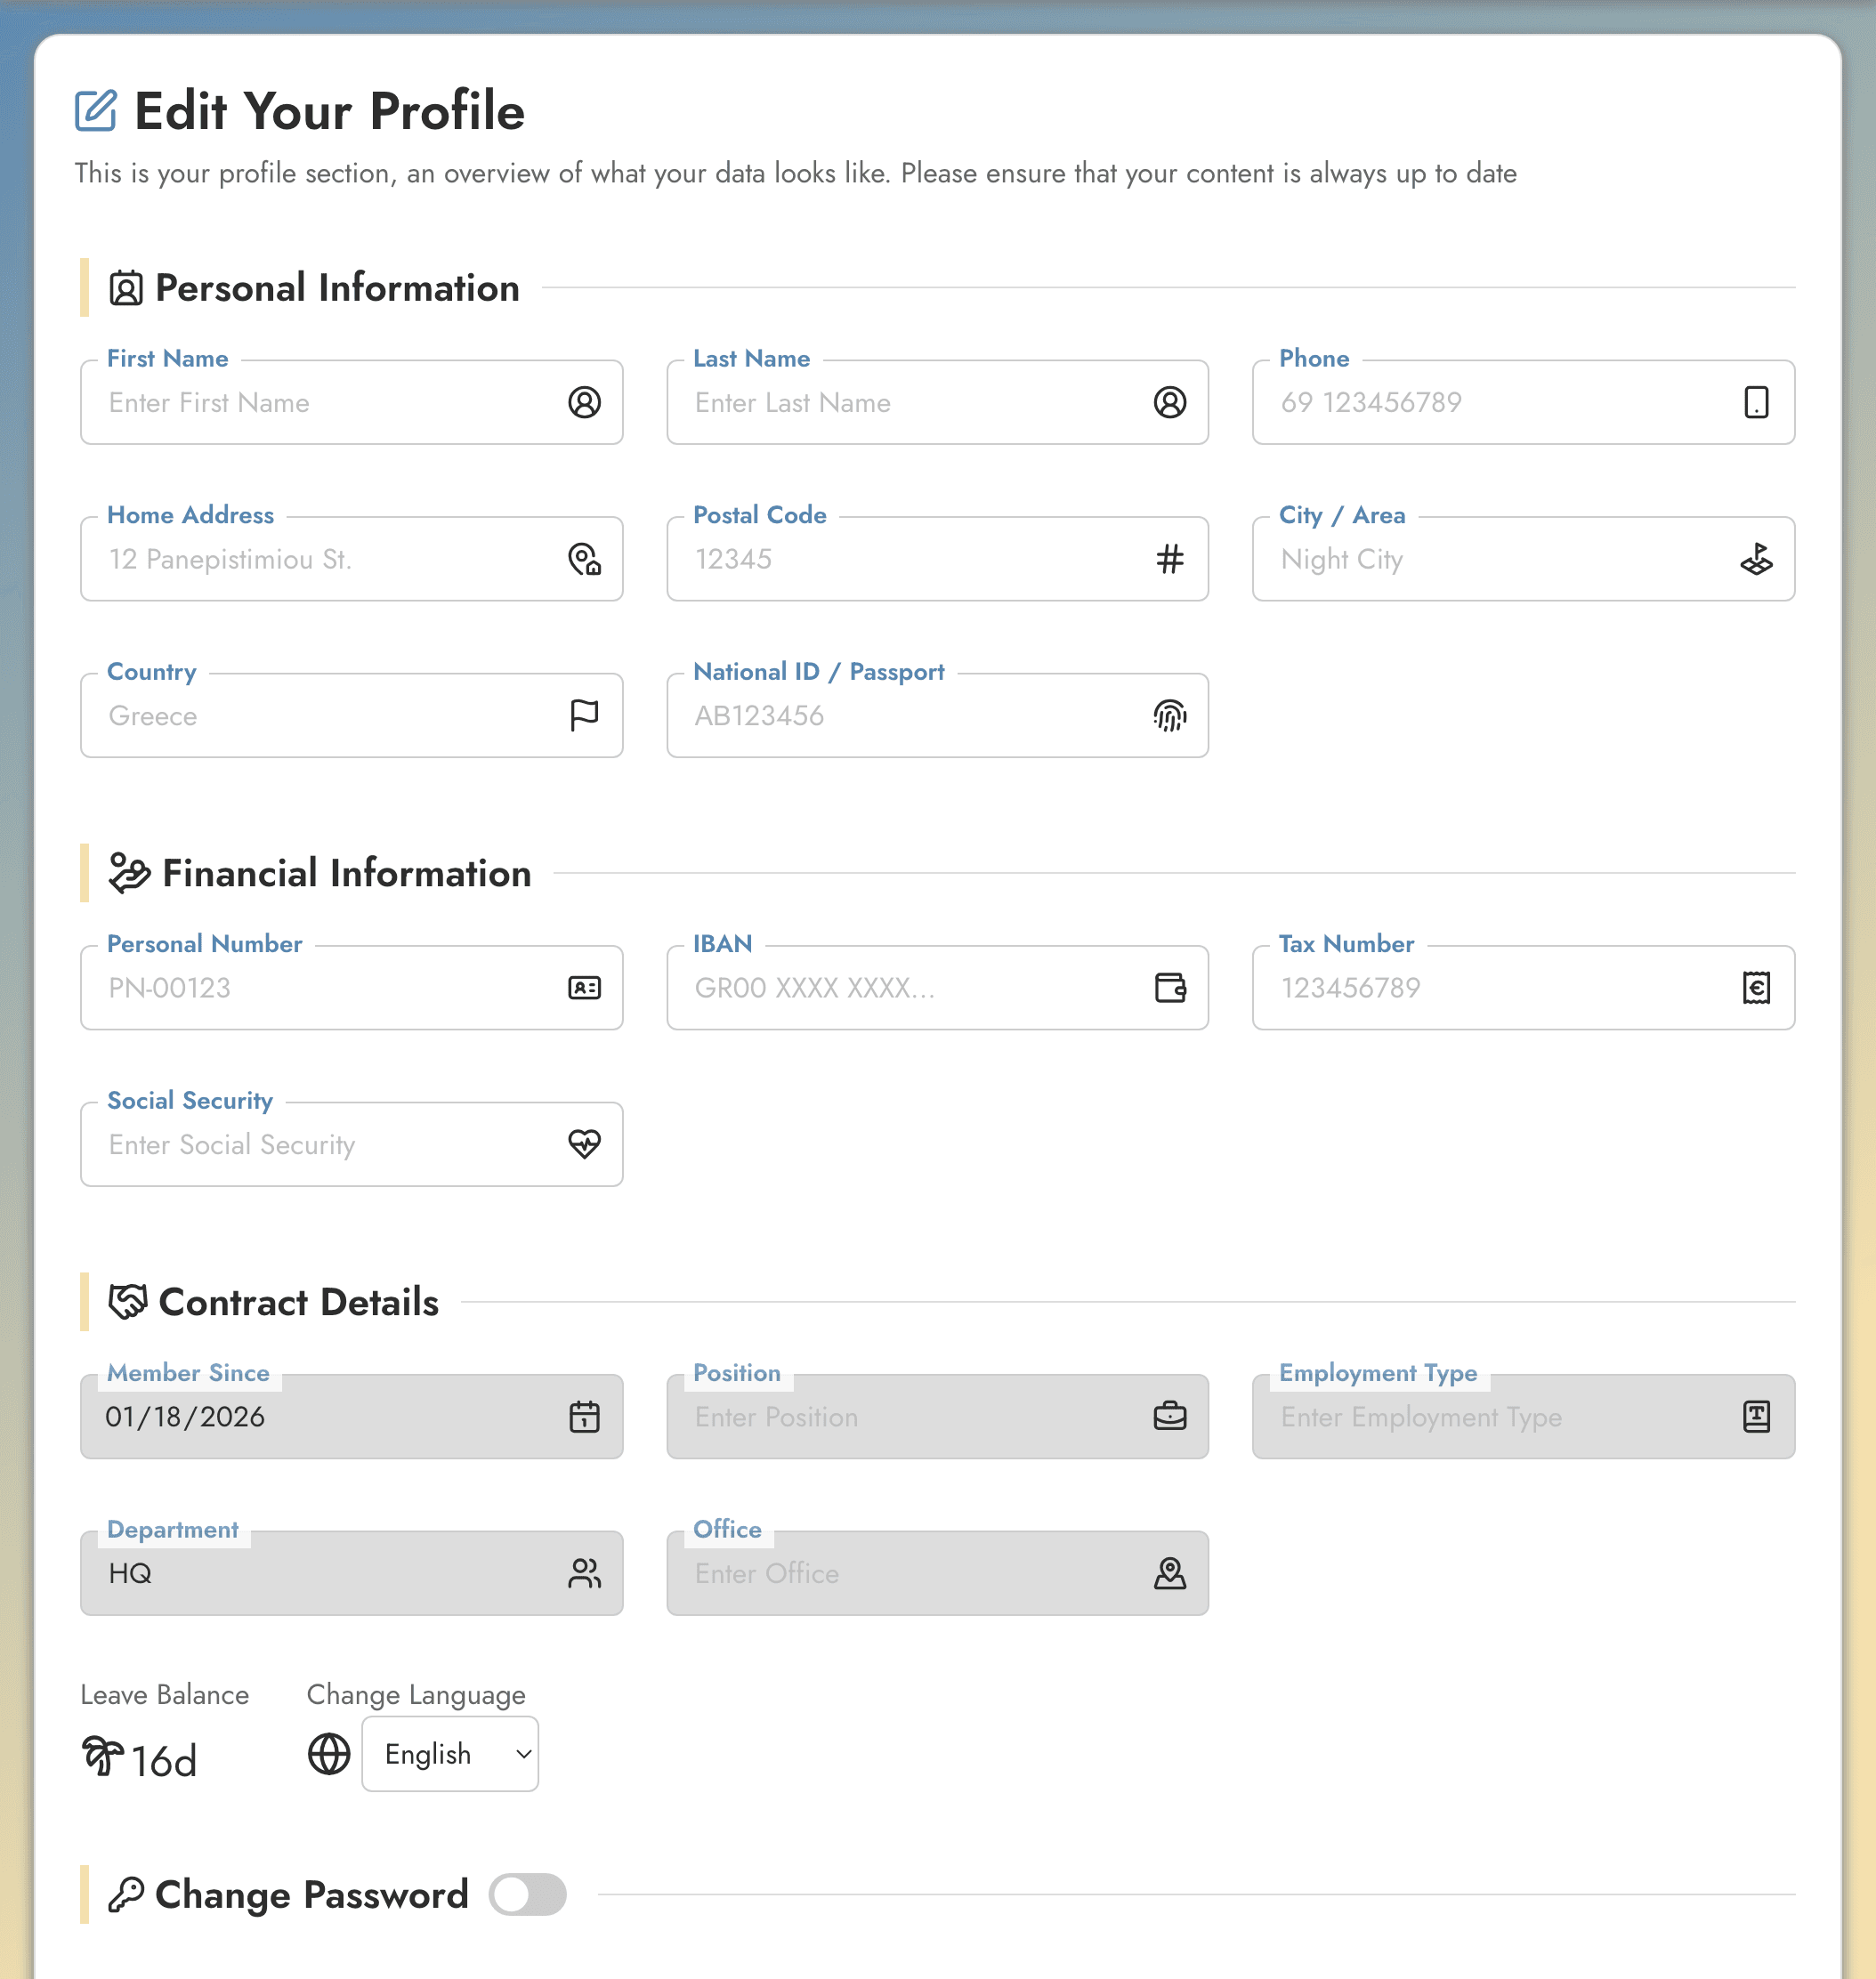Click the edit pencil icon beside Edit Your Profile
Viewport: 1876px width, 1979px height.
pos(97,111)
